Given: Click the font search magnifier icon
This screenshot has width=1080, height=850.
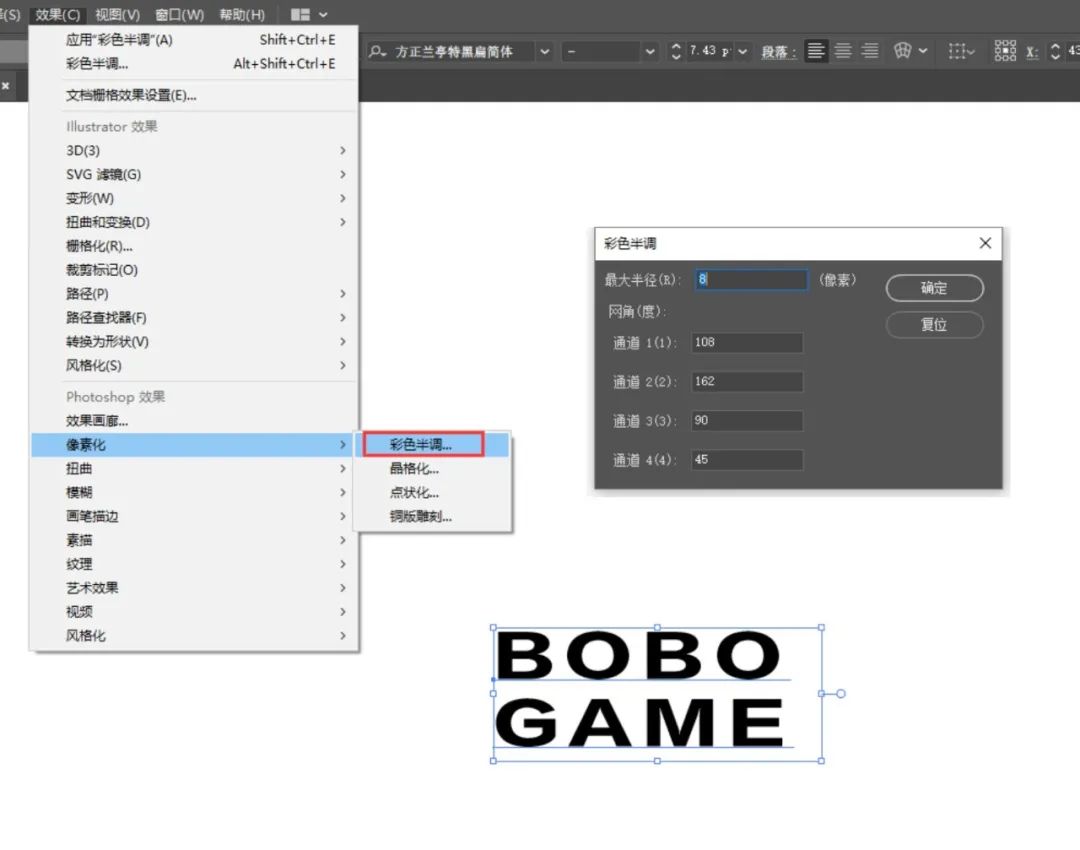Looking at the screenshot, I should coord(377,51).
